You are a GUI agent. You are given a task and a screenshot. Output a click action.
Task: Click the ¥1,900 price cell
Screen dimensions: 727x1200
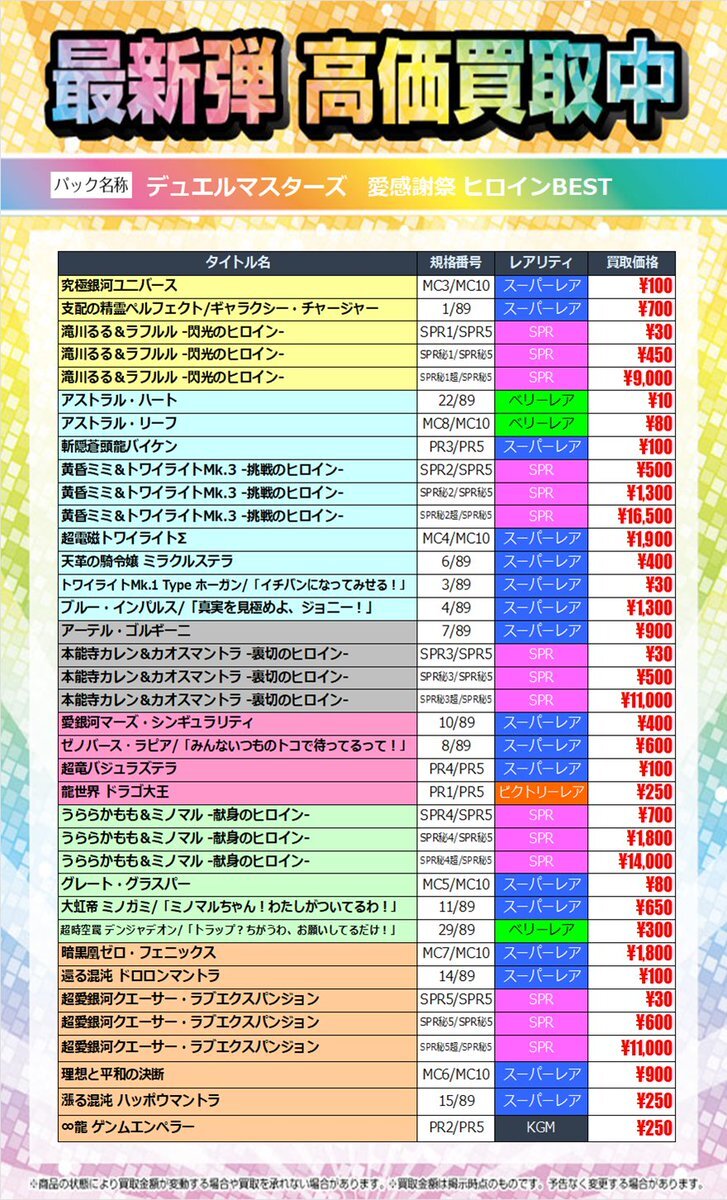632,539
